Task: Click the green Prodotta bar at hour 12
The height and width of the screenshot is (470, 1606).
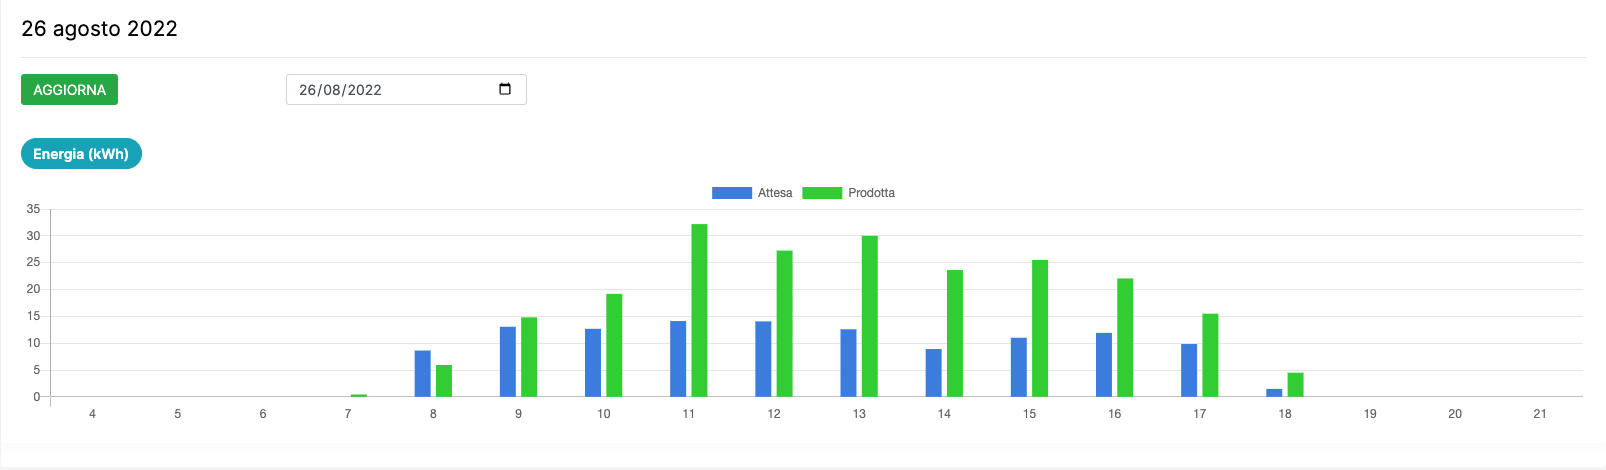Action: (784, 323)
